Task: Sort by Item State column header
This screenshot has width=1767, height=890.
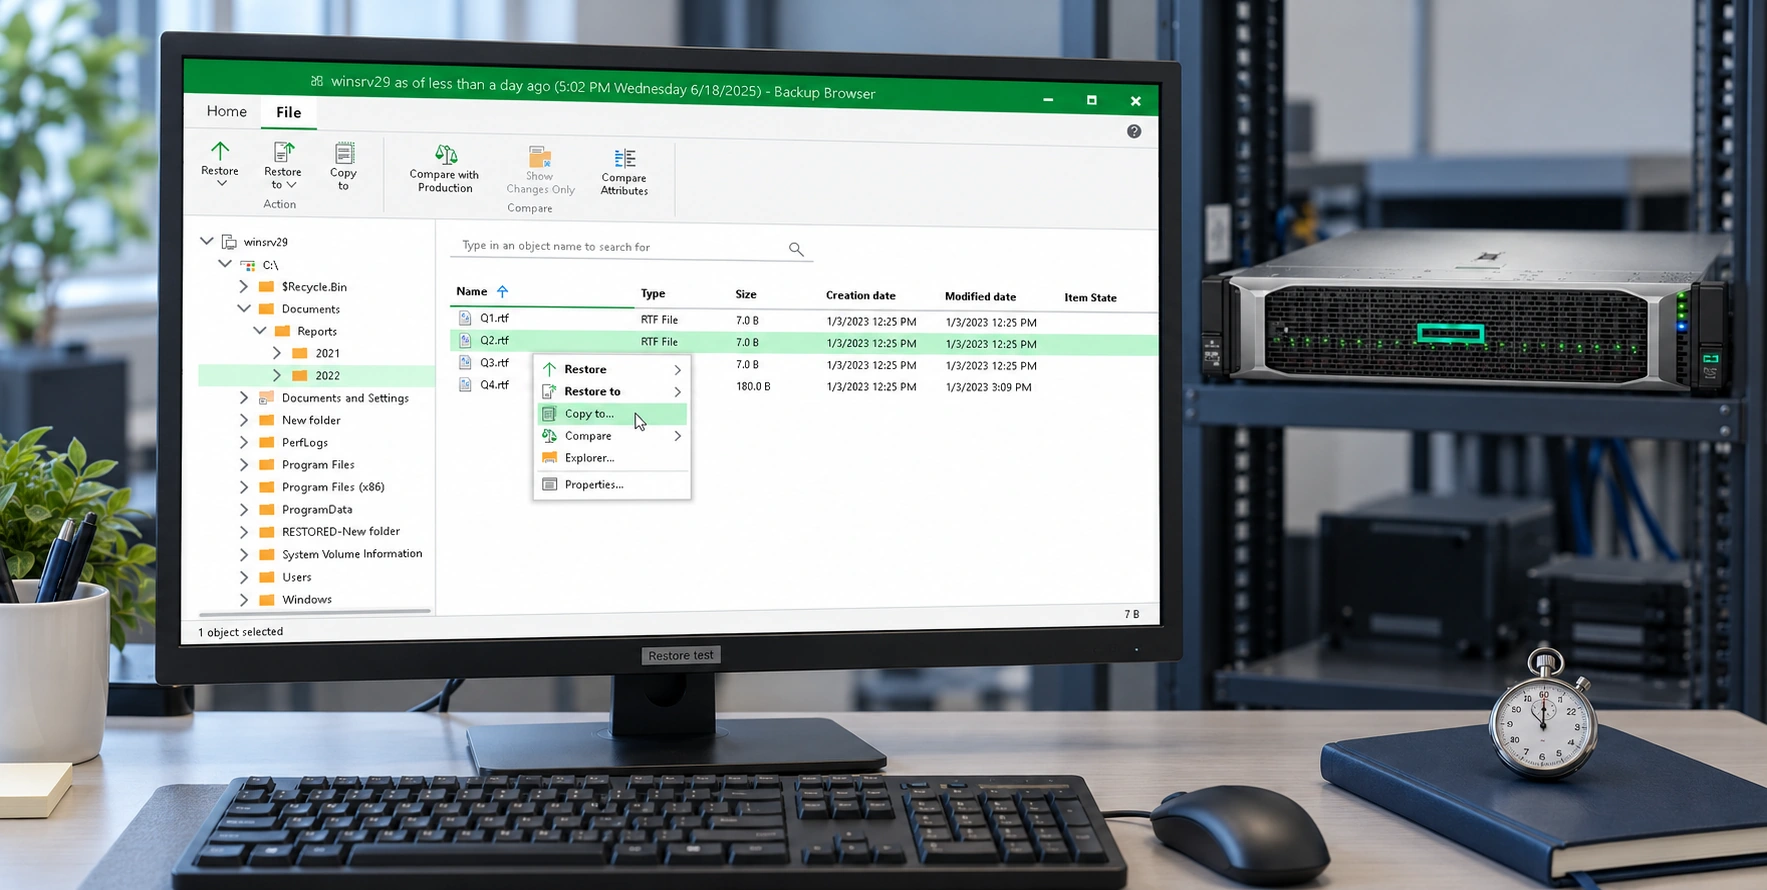Action: [1090, 297]
